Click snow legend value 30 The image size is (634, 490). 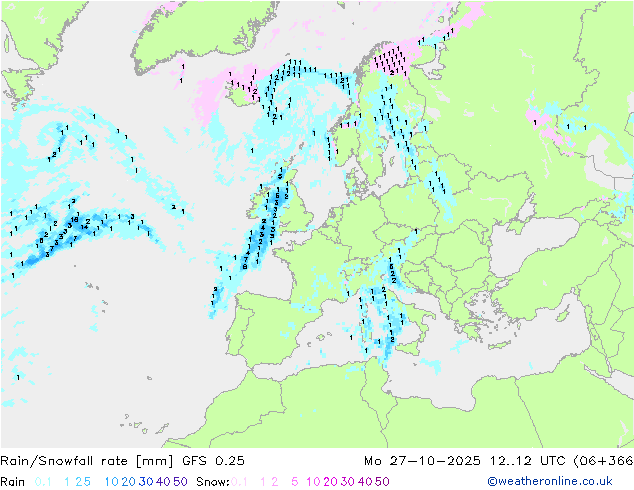point(348,482)
